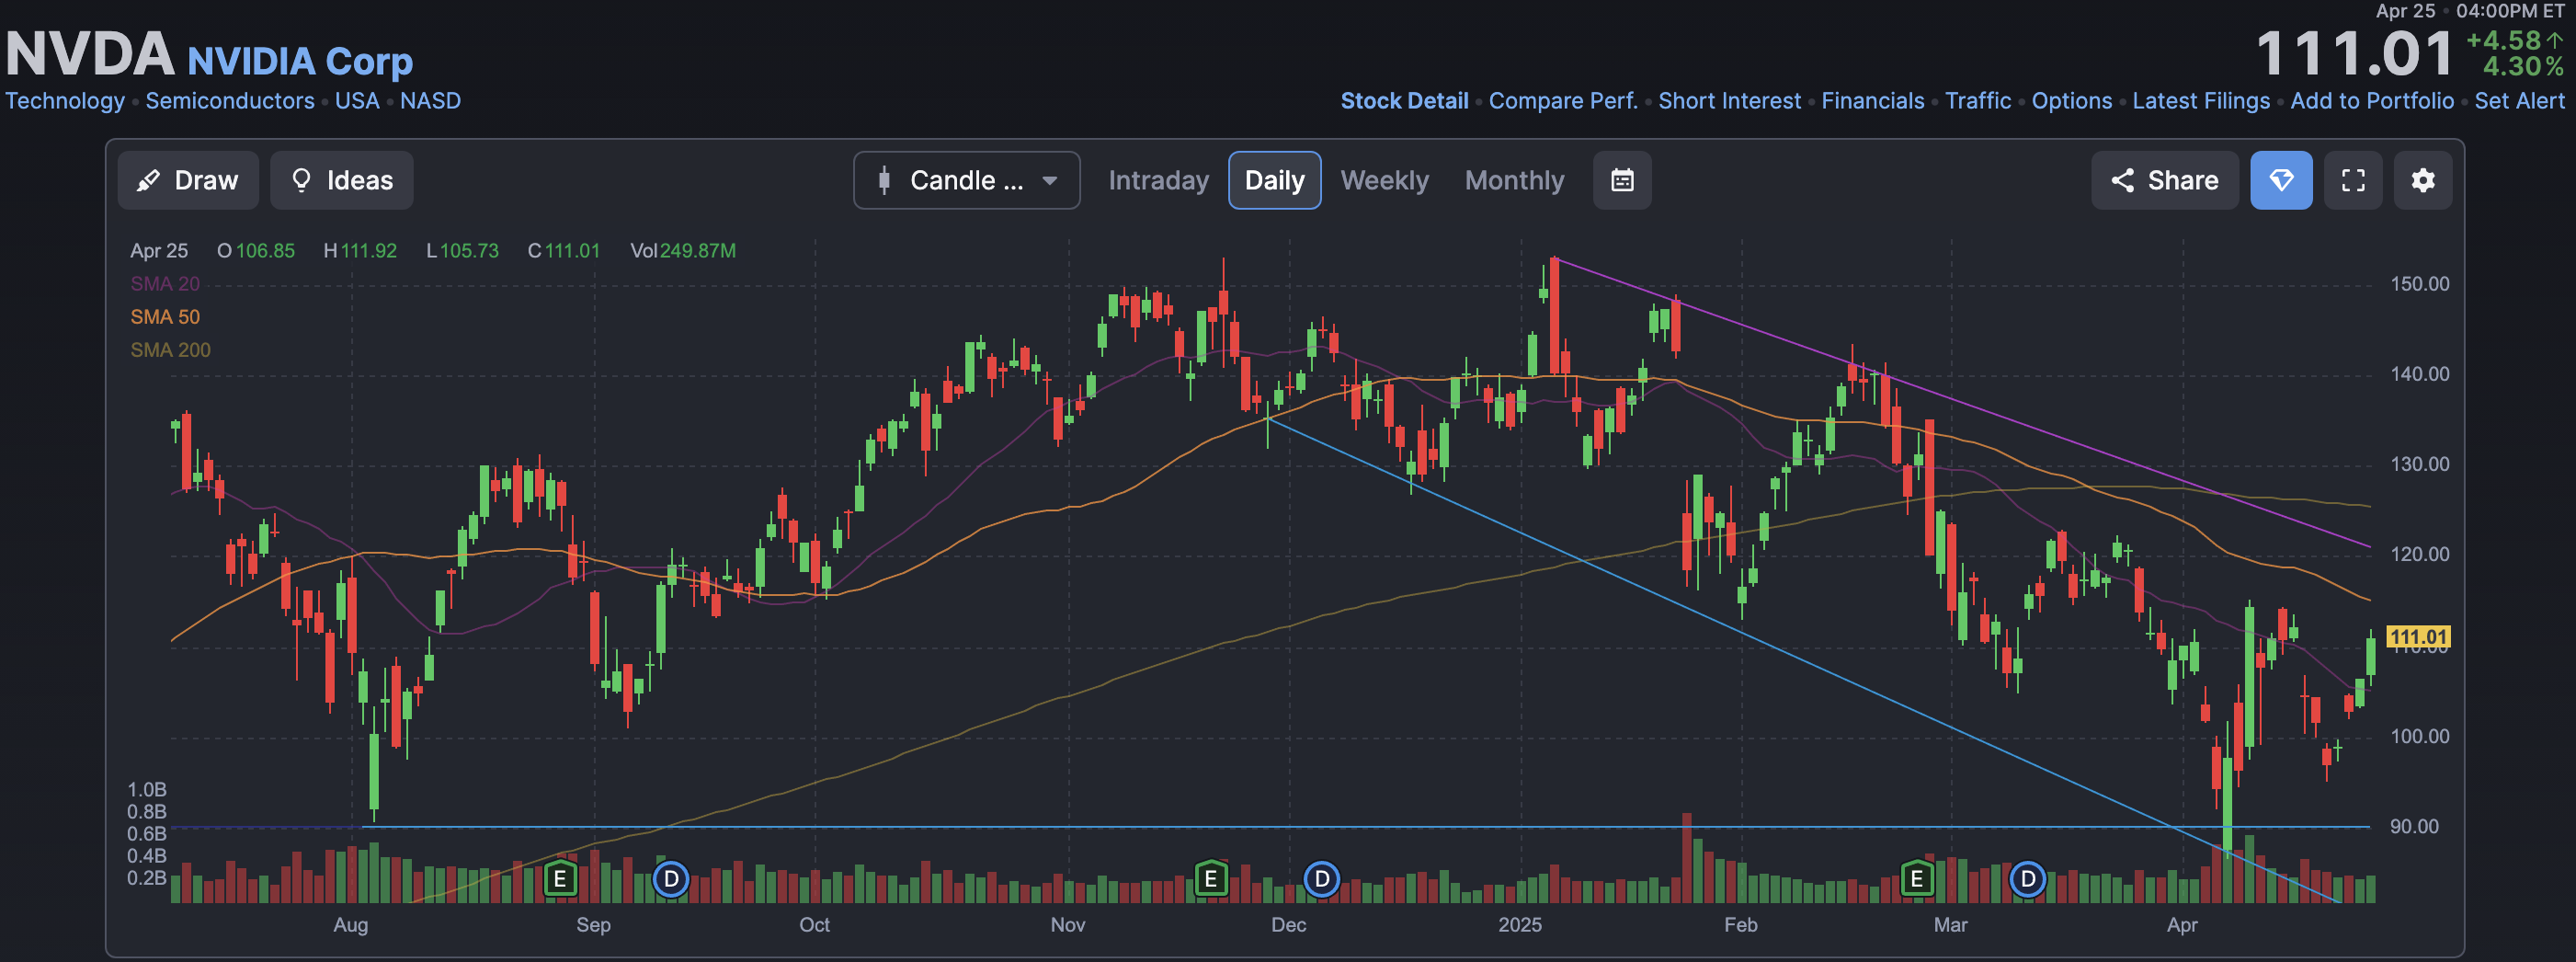The width and height of the screenshot is (2576, 962).
Task: Select the SMA 50 indicator label
Action: tap(165, 317)
